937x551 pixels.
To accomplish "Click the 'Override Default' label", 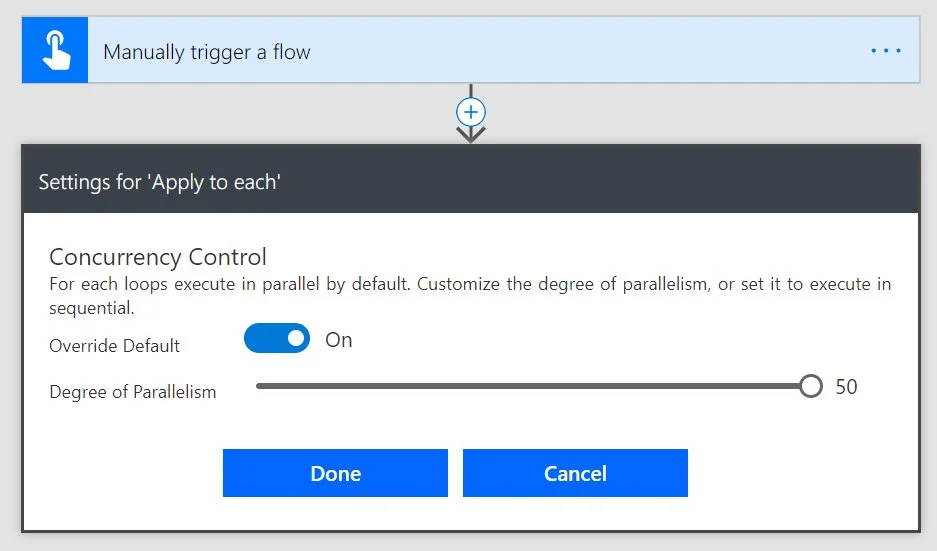I will click(x=115, y=346).
